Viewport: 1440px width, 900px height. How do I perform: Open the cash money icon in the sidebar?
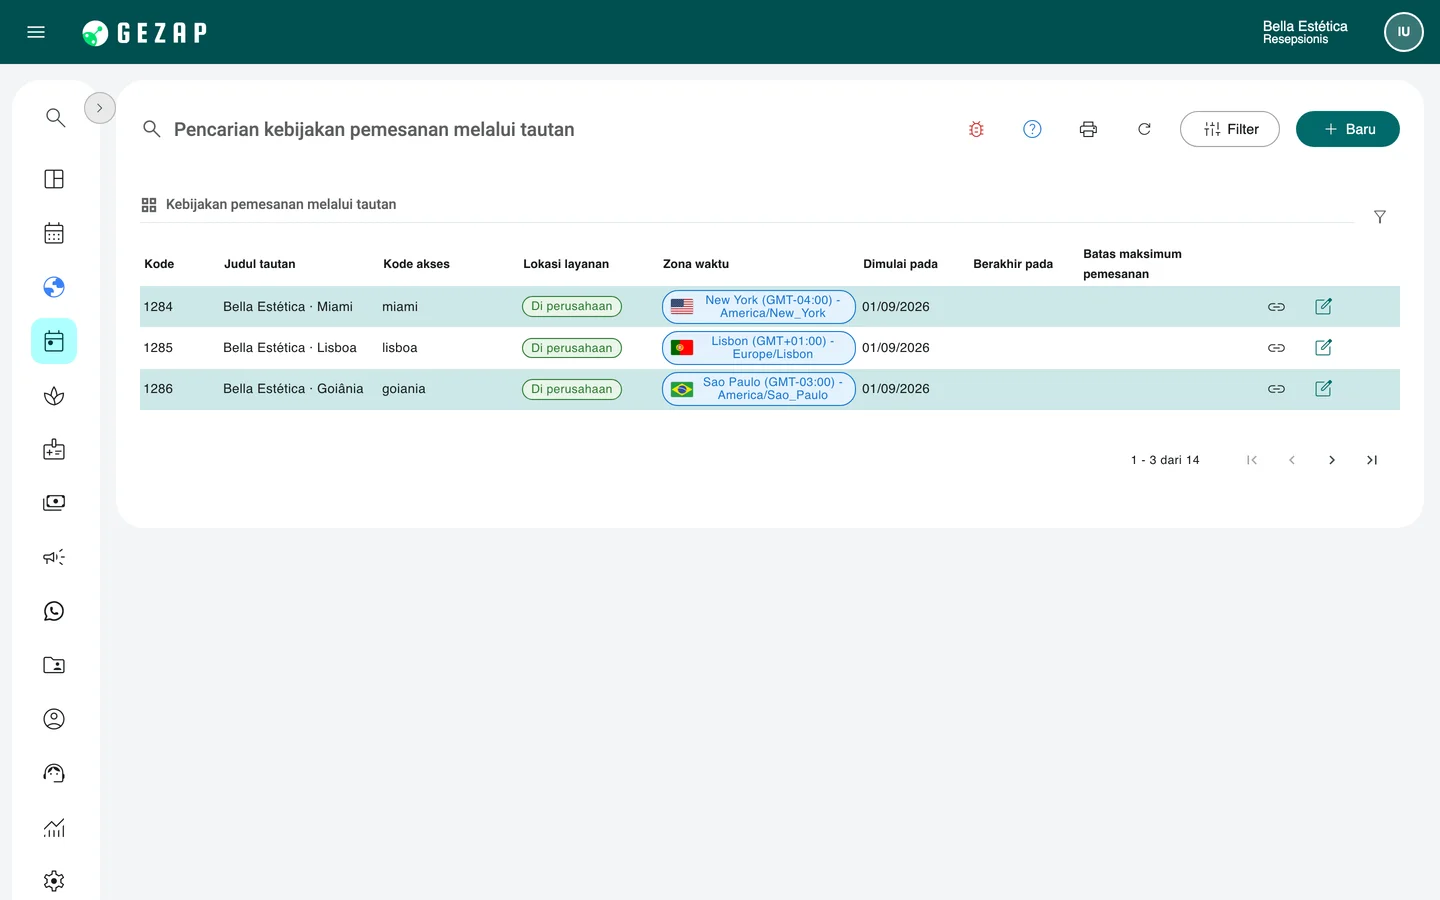tap(54, 503)
